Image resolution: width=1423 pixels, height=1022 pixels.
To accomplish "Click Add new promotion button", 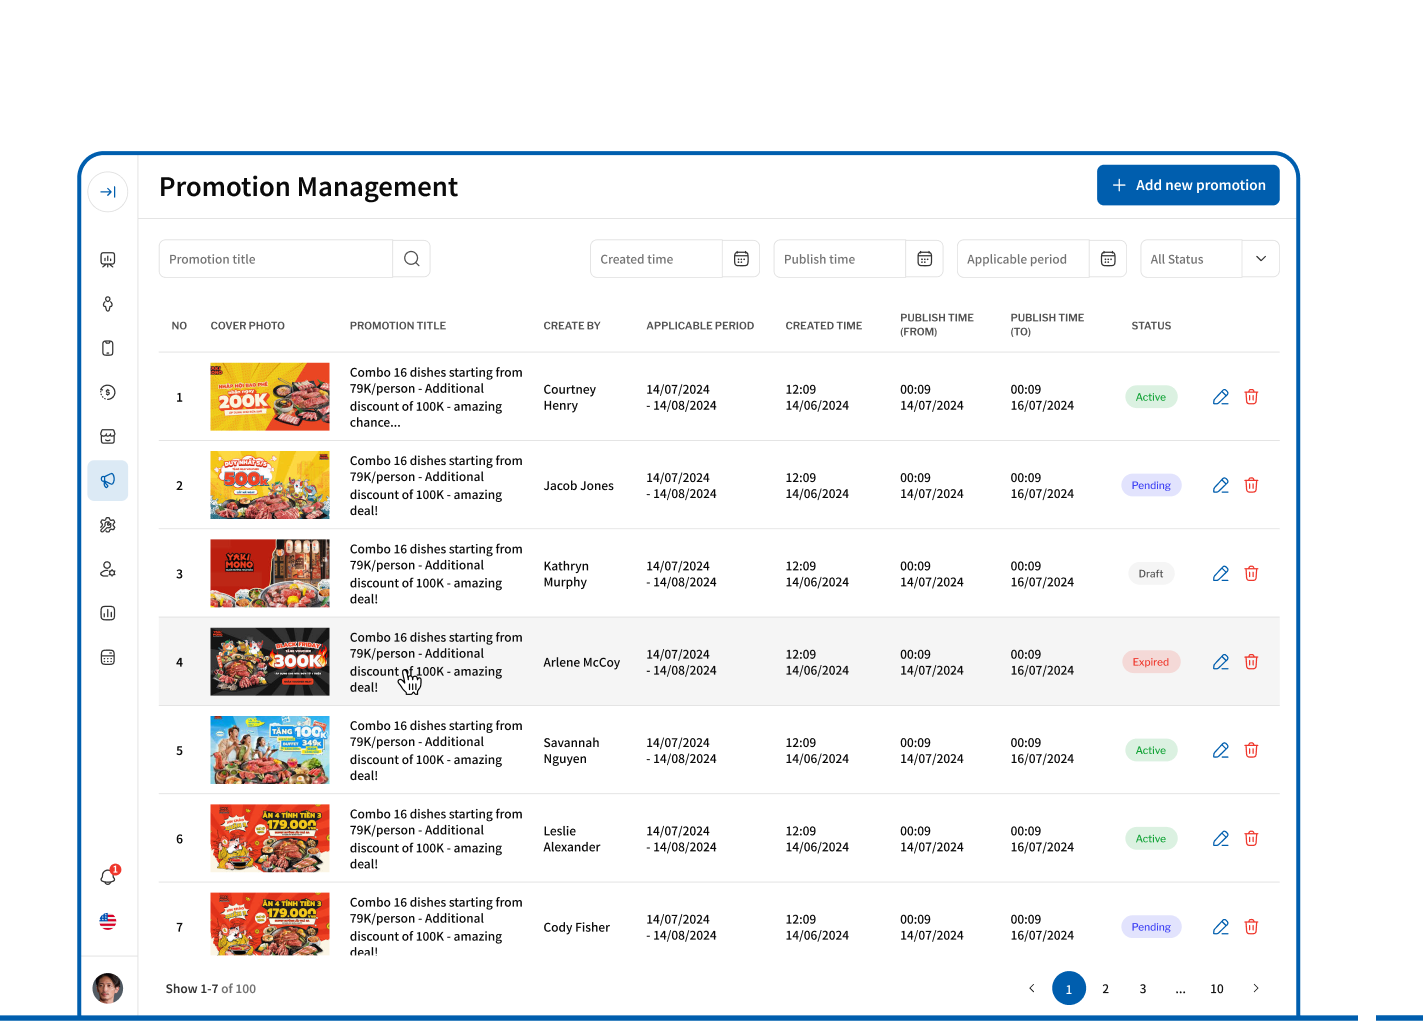I will point(1187,185).
